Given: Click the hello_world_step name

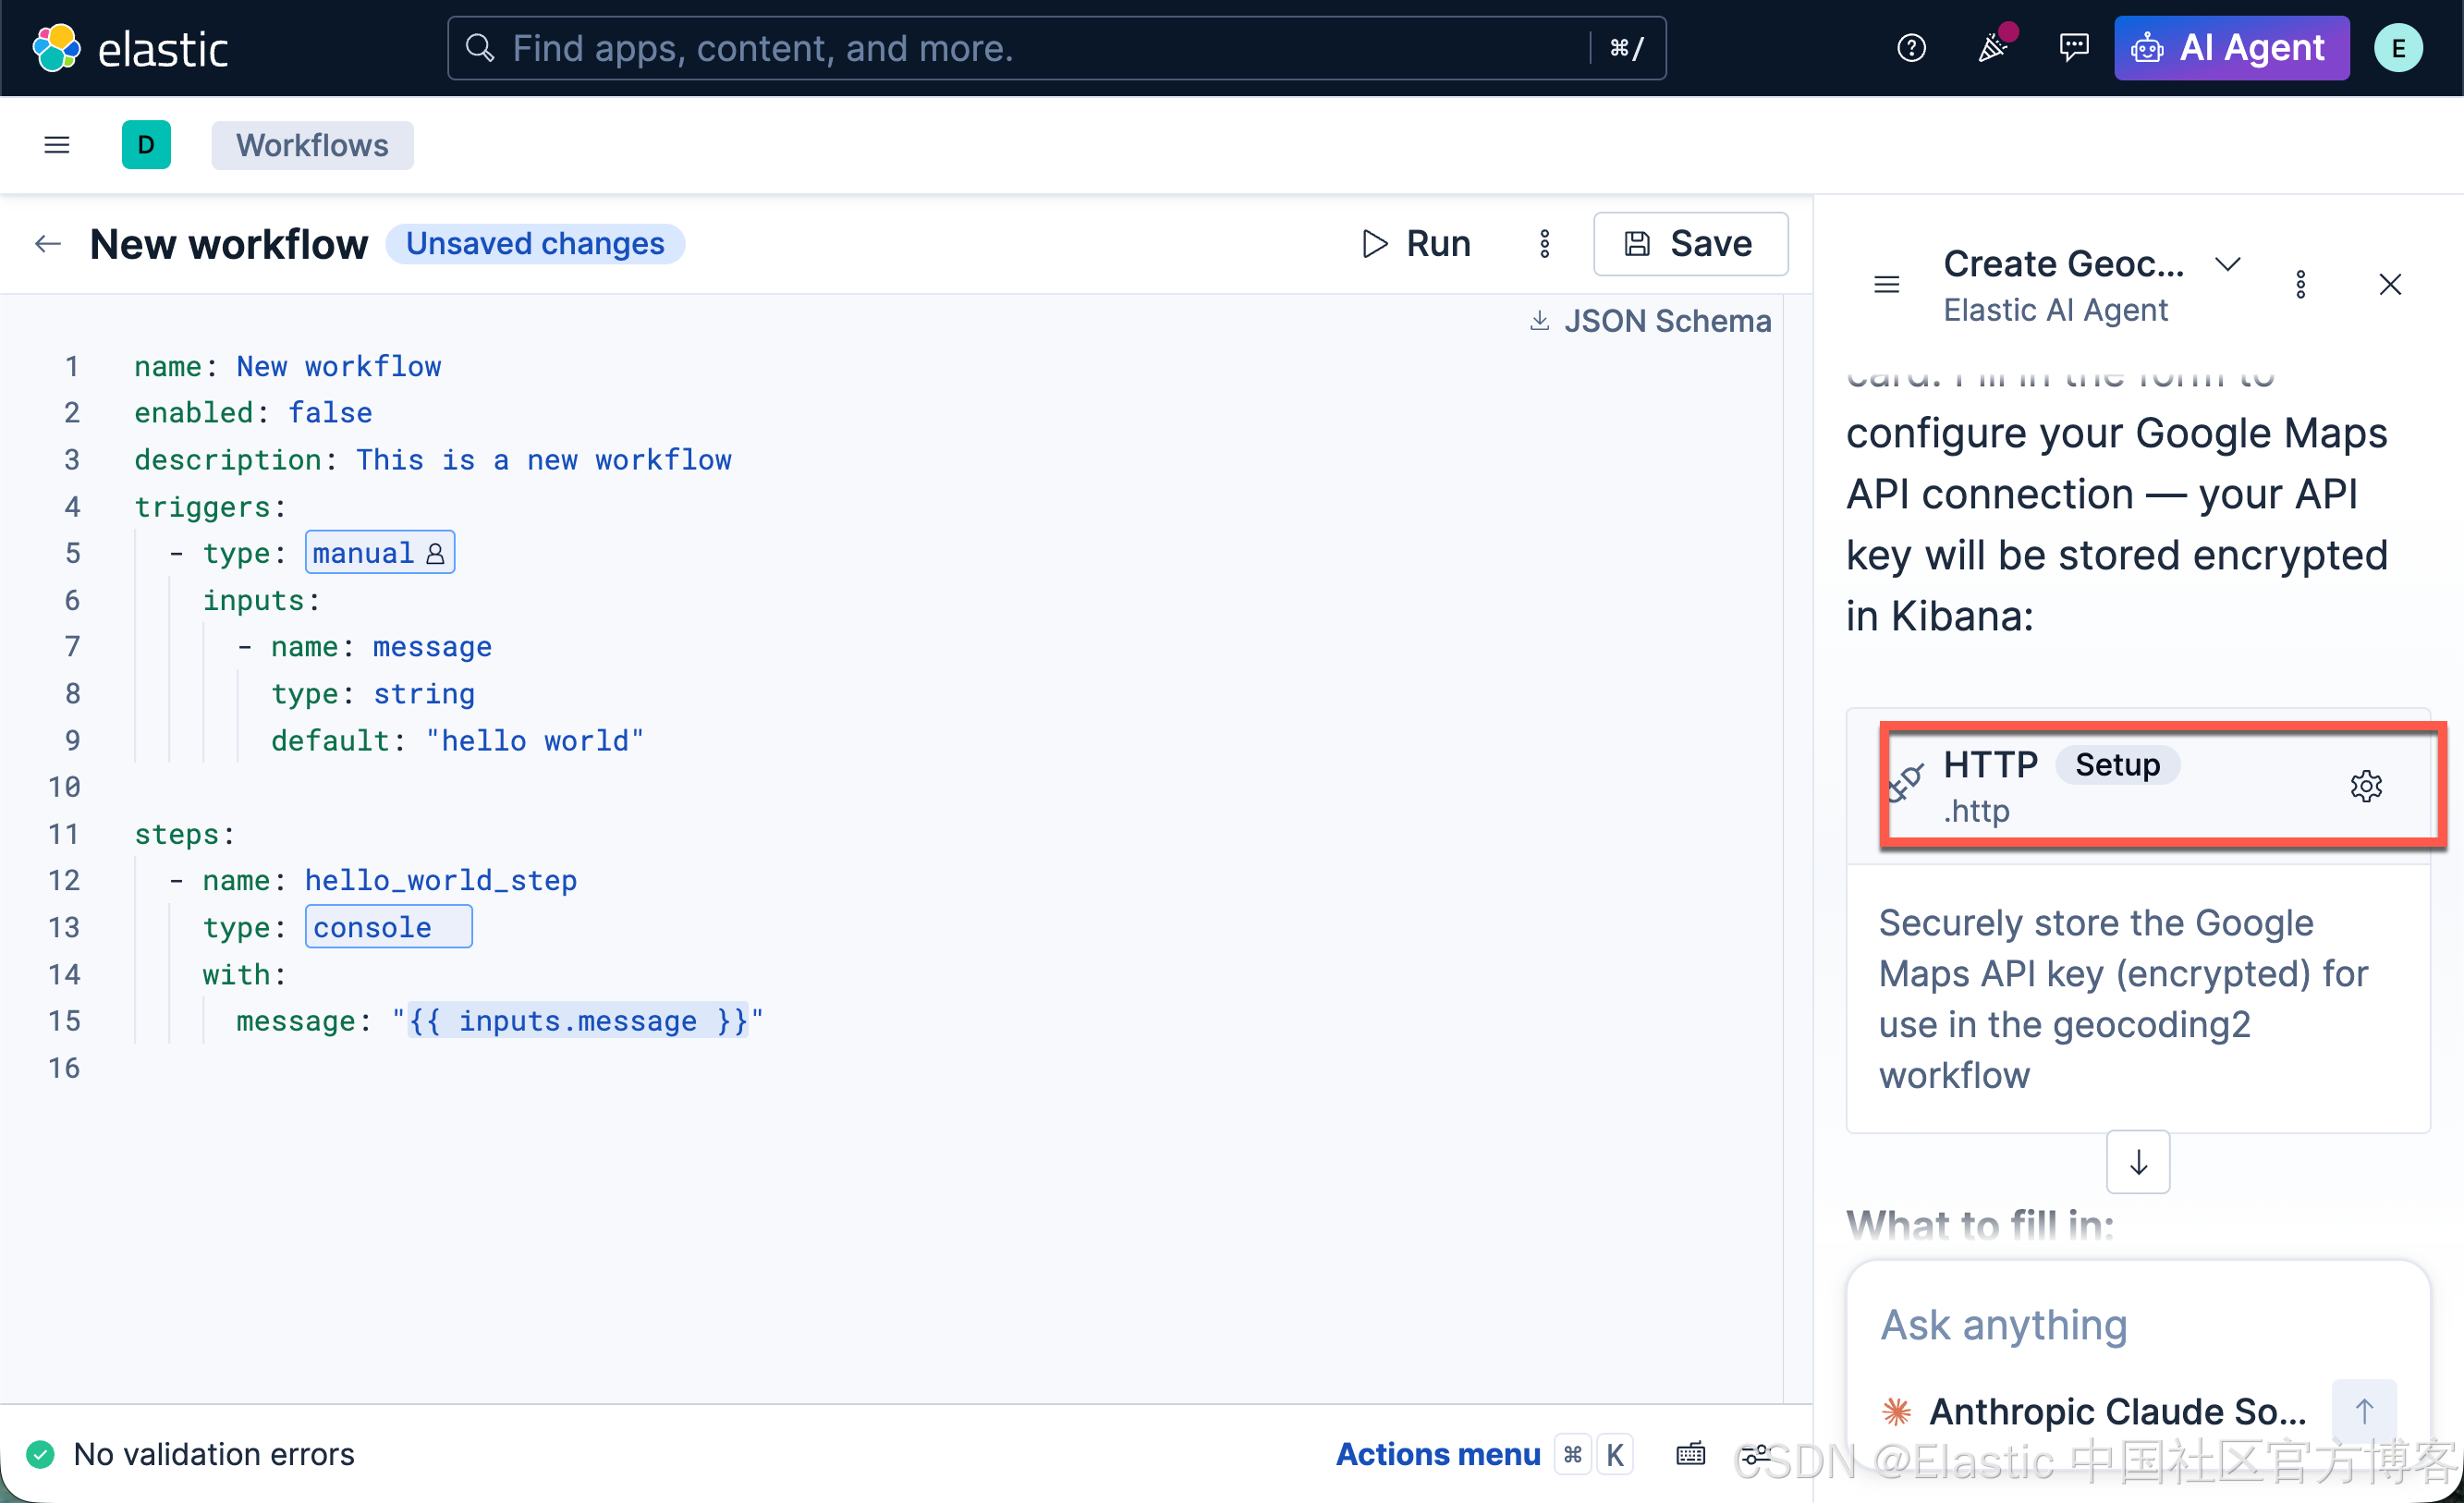Looking at the screenshot, I should pos(441,880).
